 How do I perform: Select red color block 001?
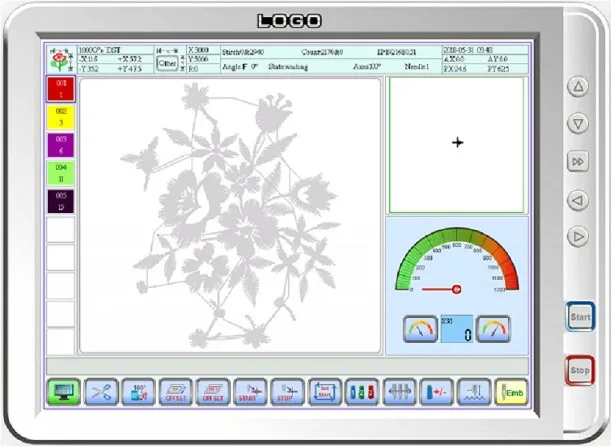(x=61, y=89)
